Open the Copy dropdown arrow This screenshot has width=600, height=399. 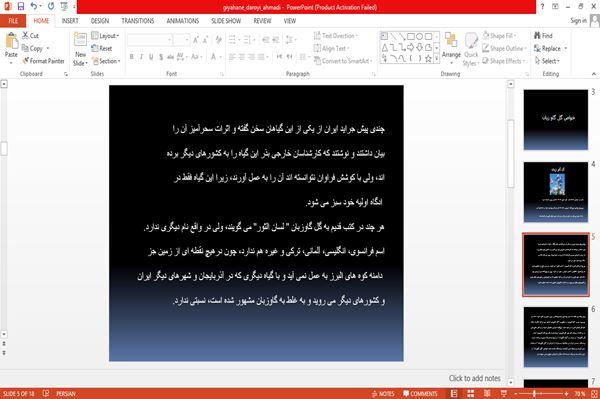48,49
